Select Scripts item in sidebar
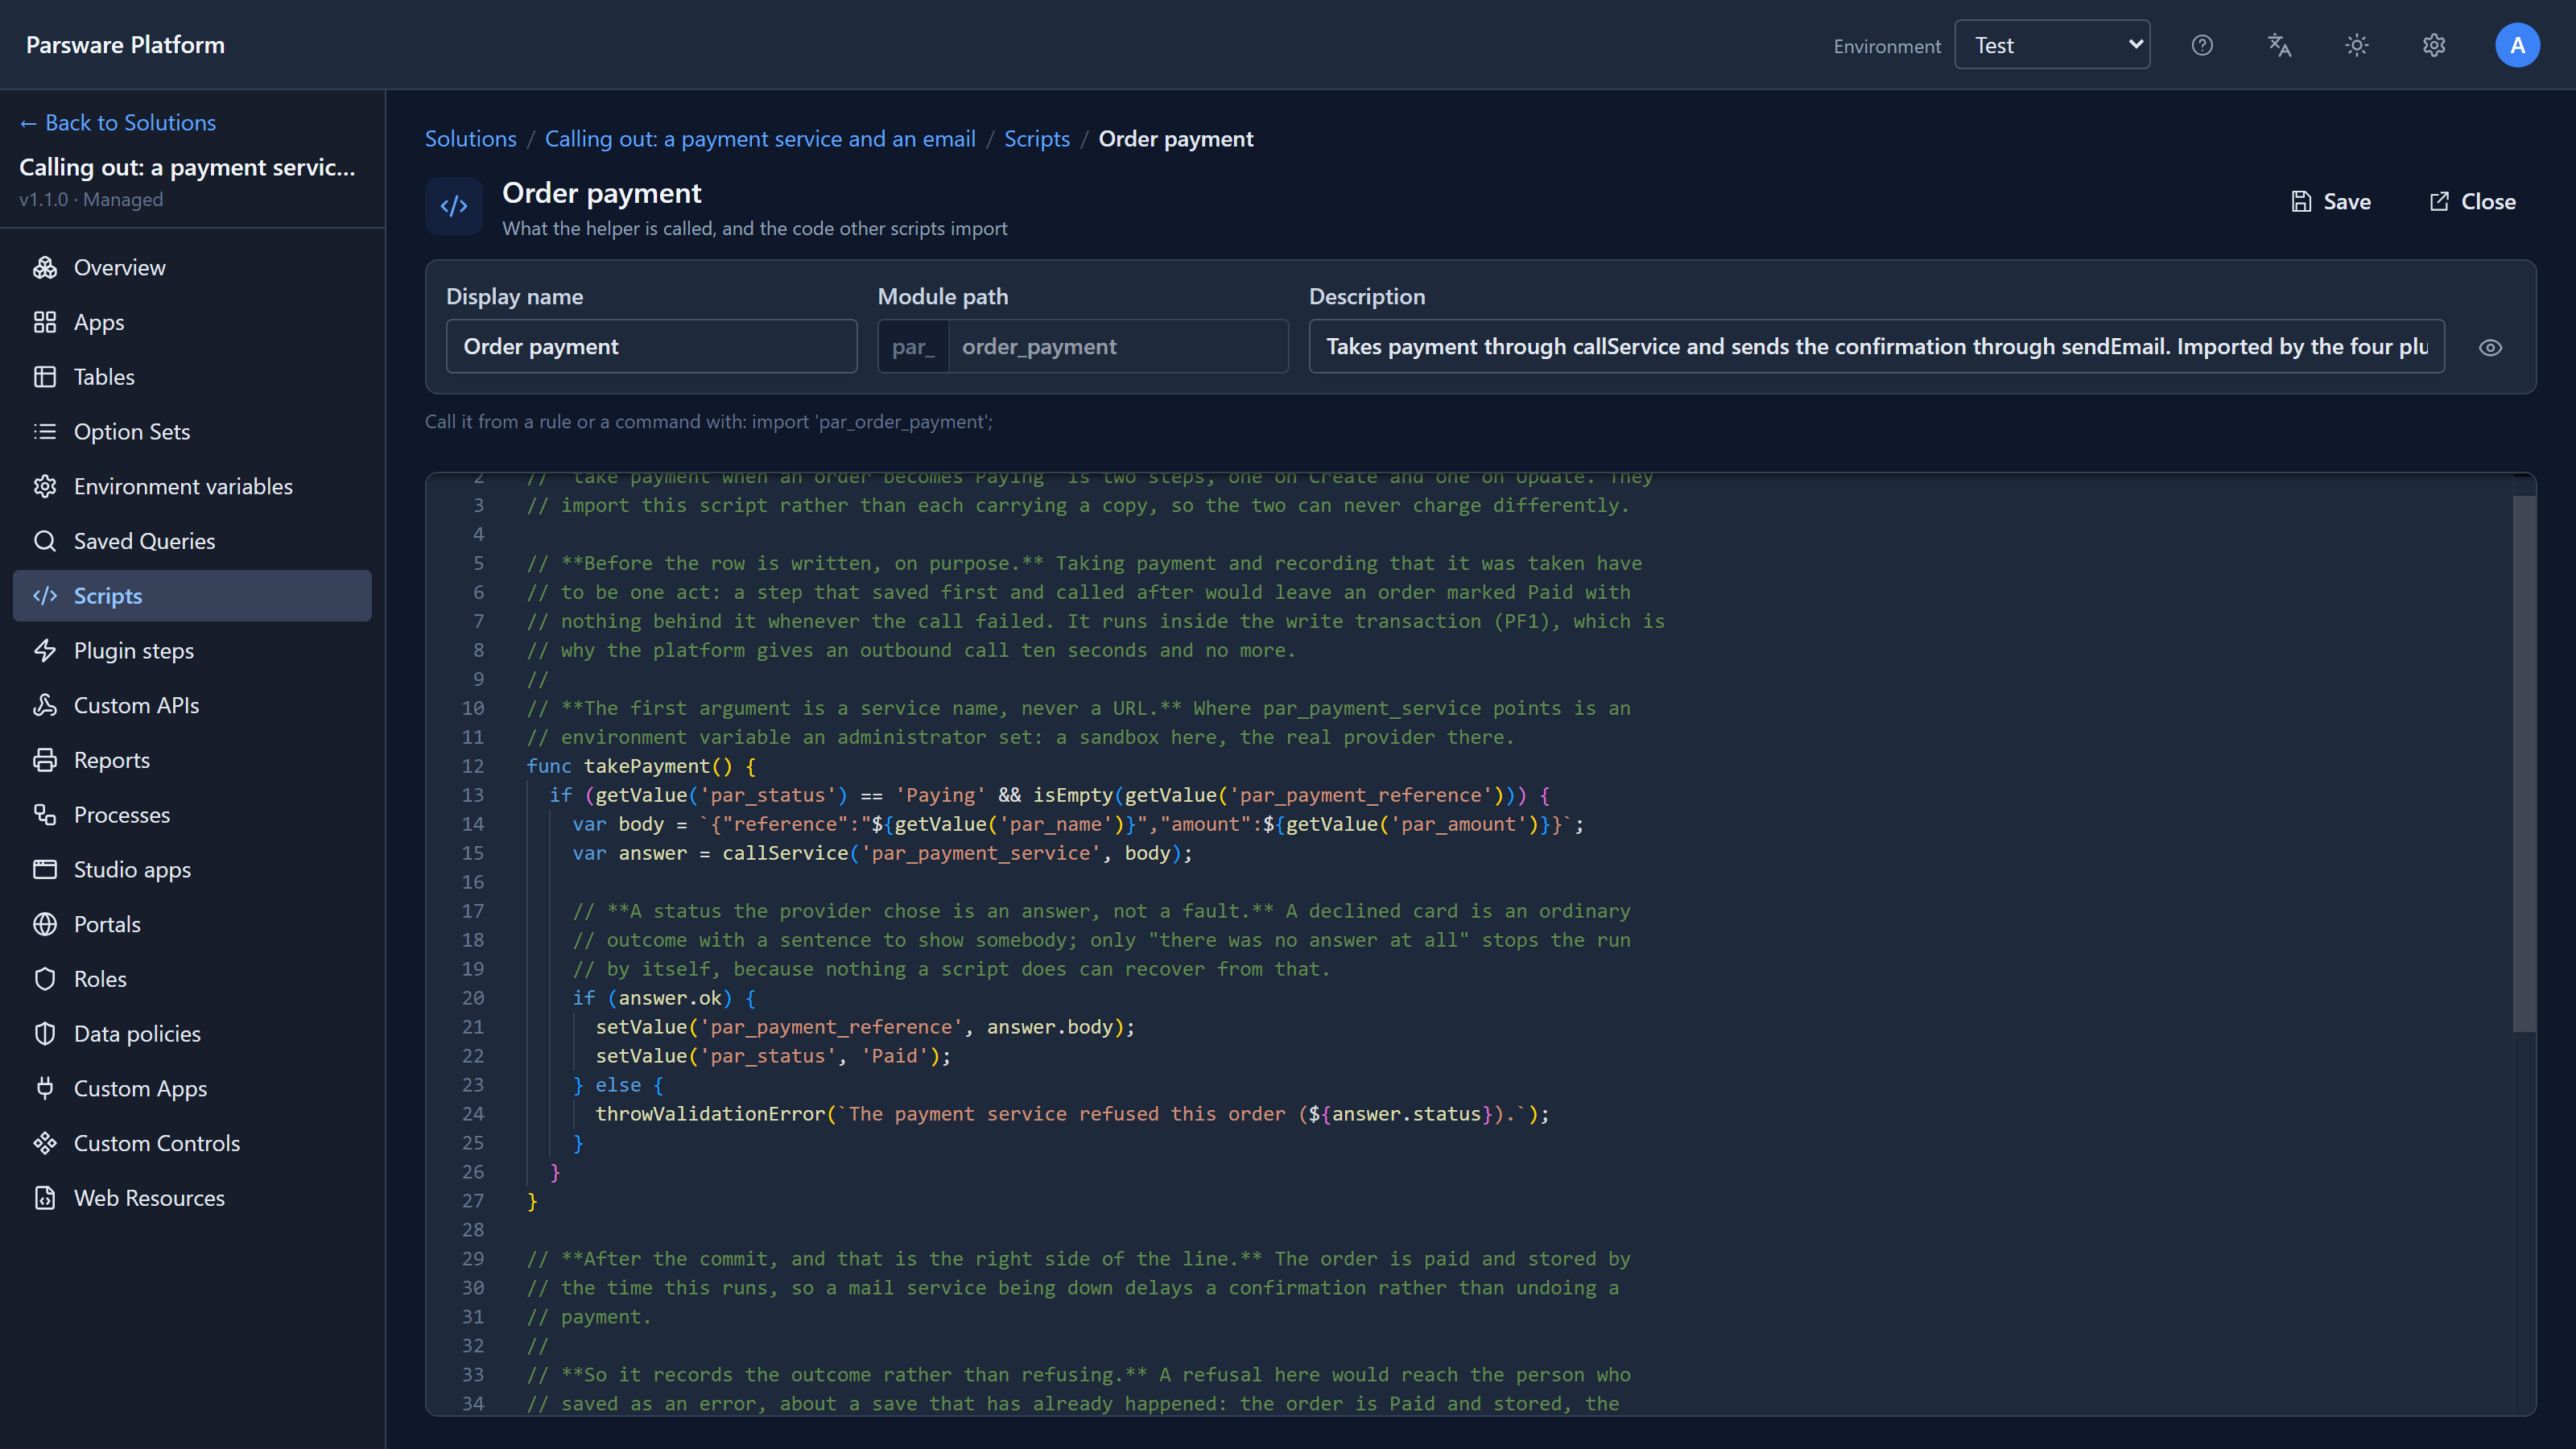Viewport: 2576px width, 1449px height. pyautogui.click(x=192, y=596)
